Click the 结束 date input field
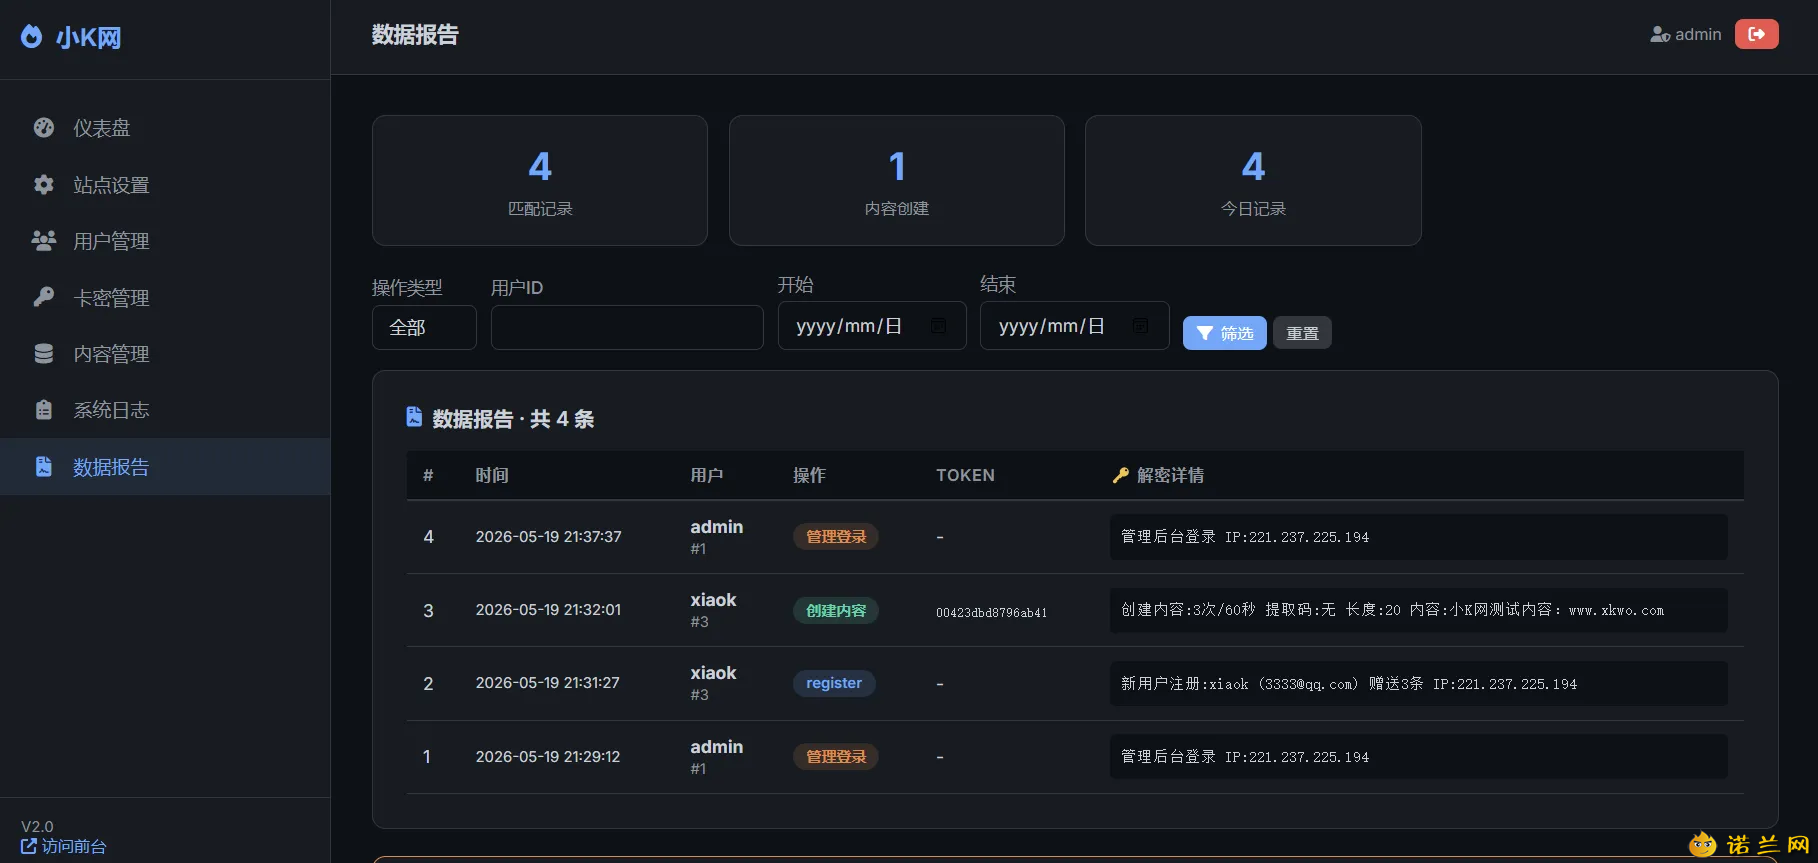This screenshot has height=863, width=1818. pyautogui.click(x=1075, y=326)
